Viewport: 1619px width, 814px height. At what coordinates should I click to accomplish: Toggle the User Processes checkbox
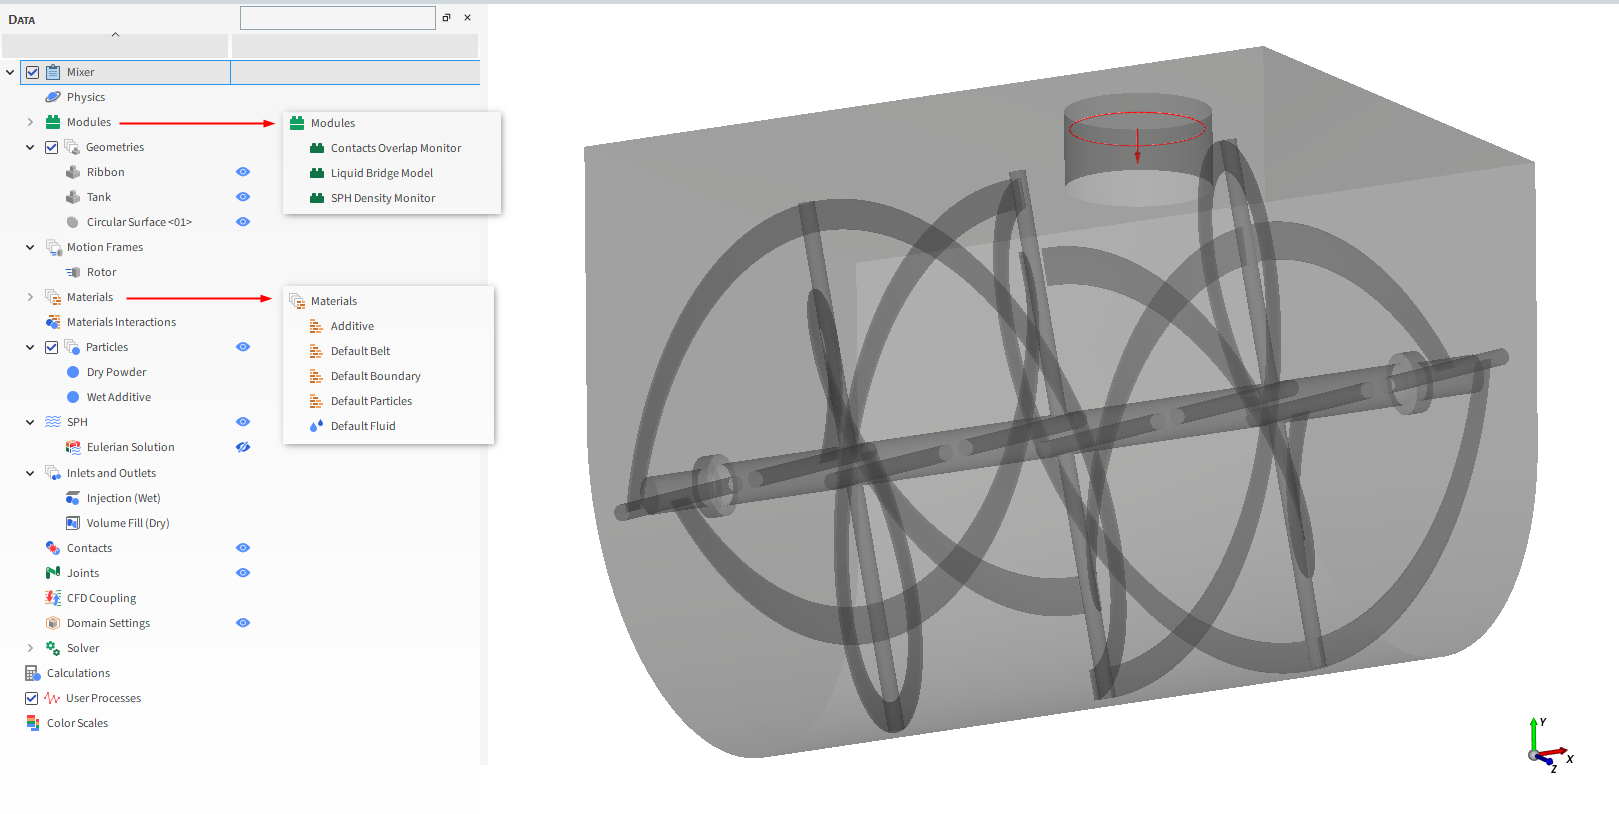point(32,698)
